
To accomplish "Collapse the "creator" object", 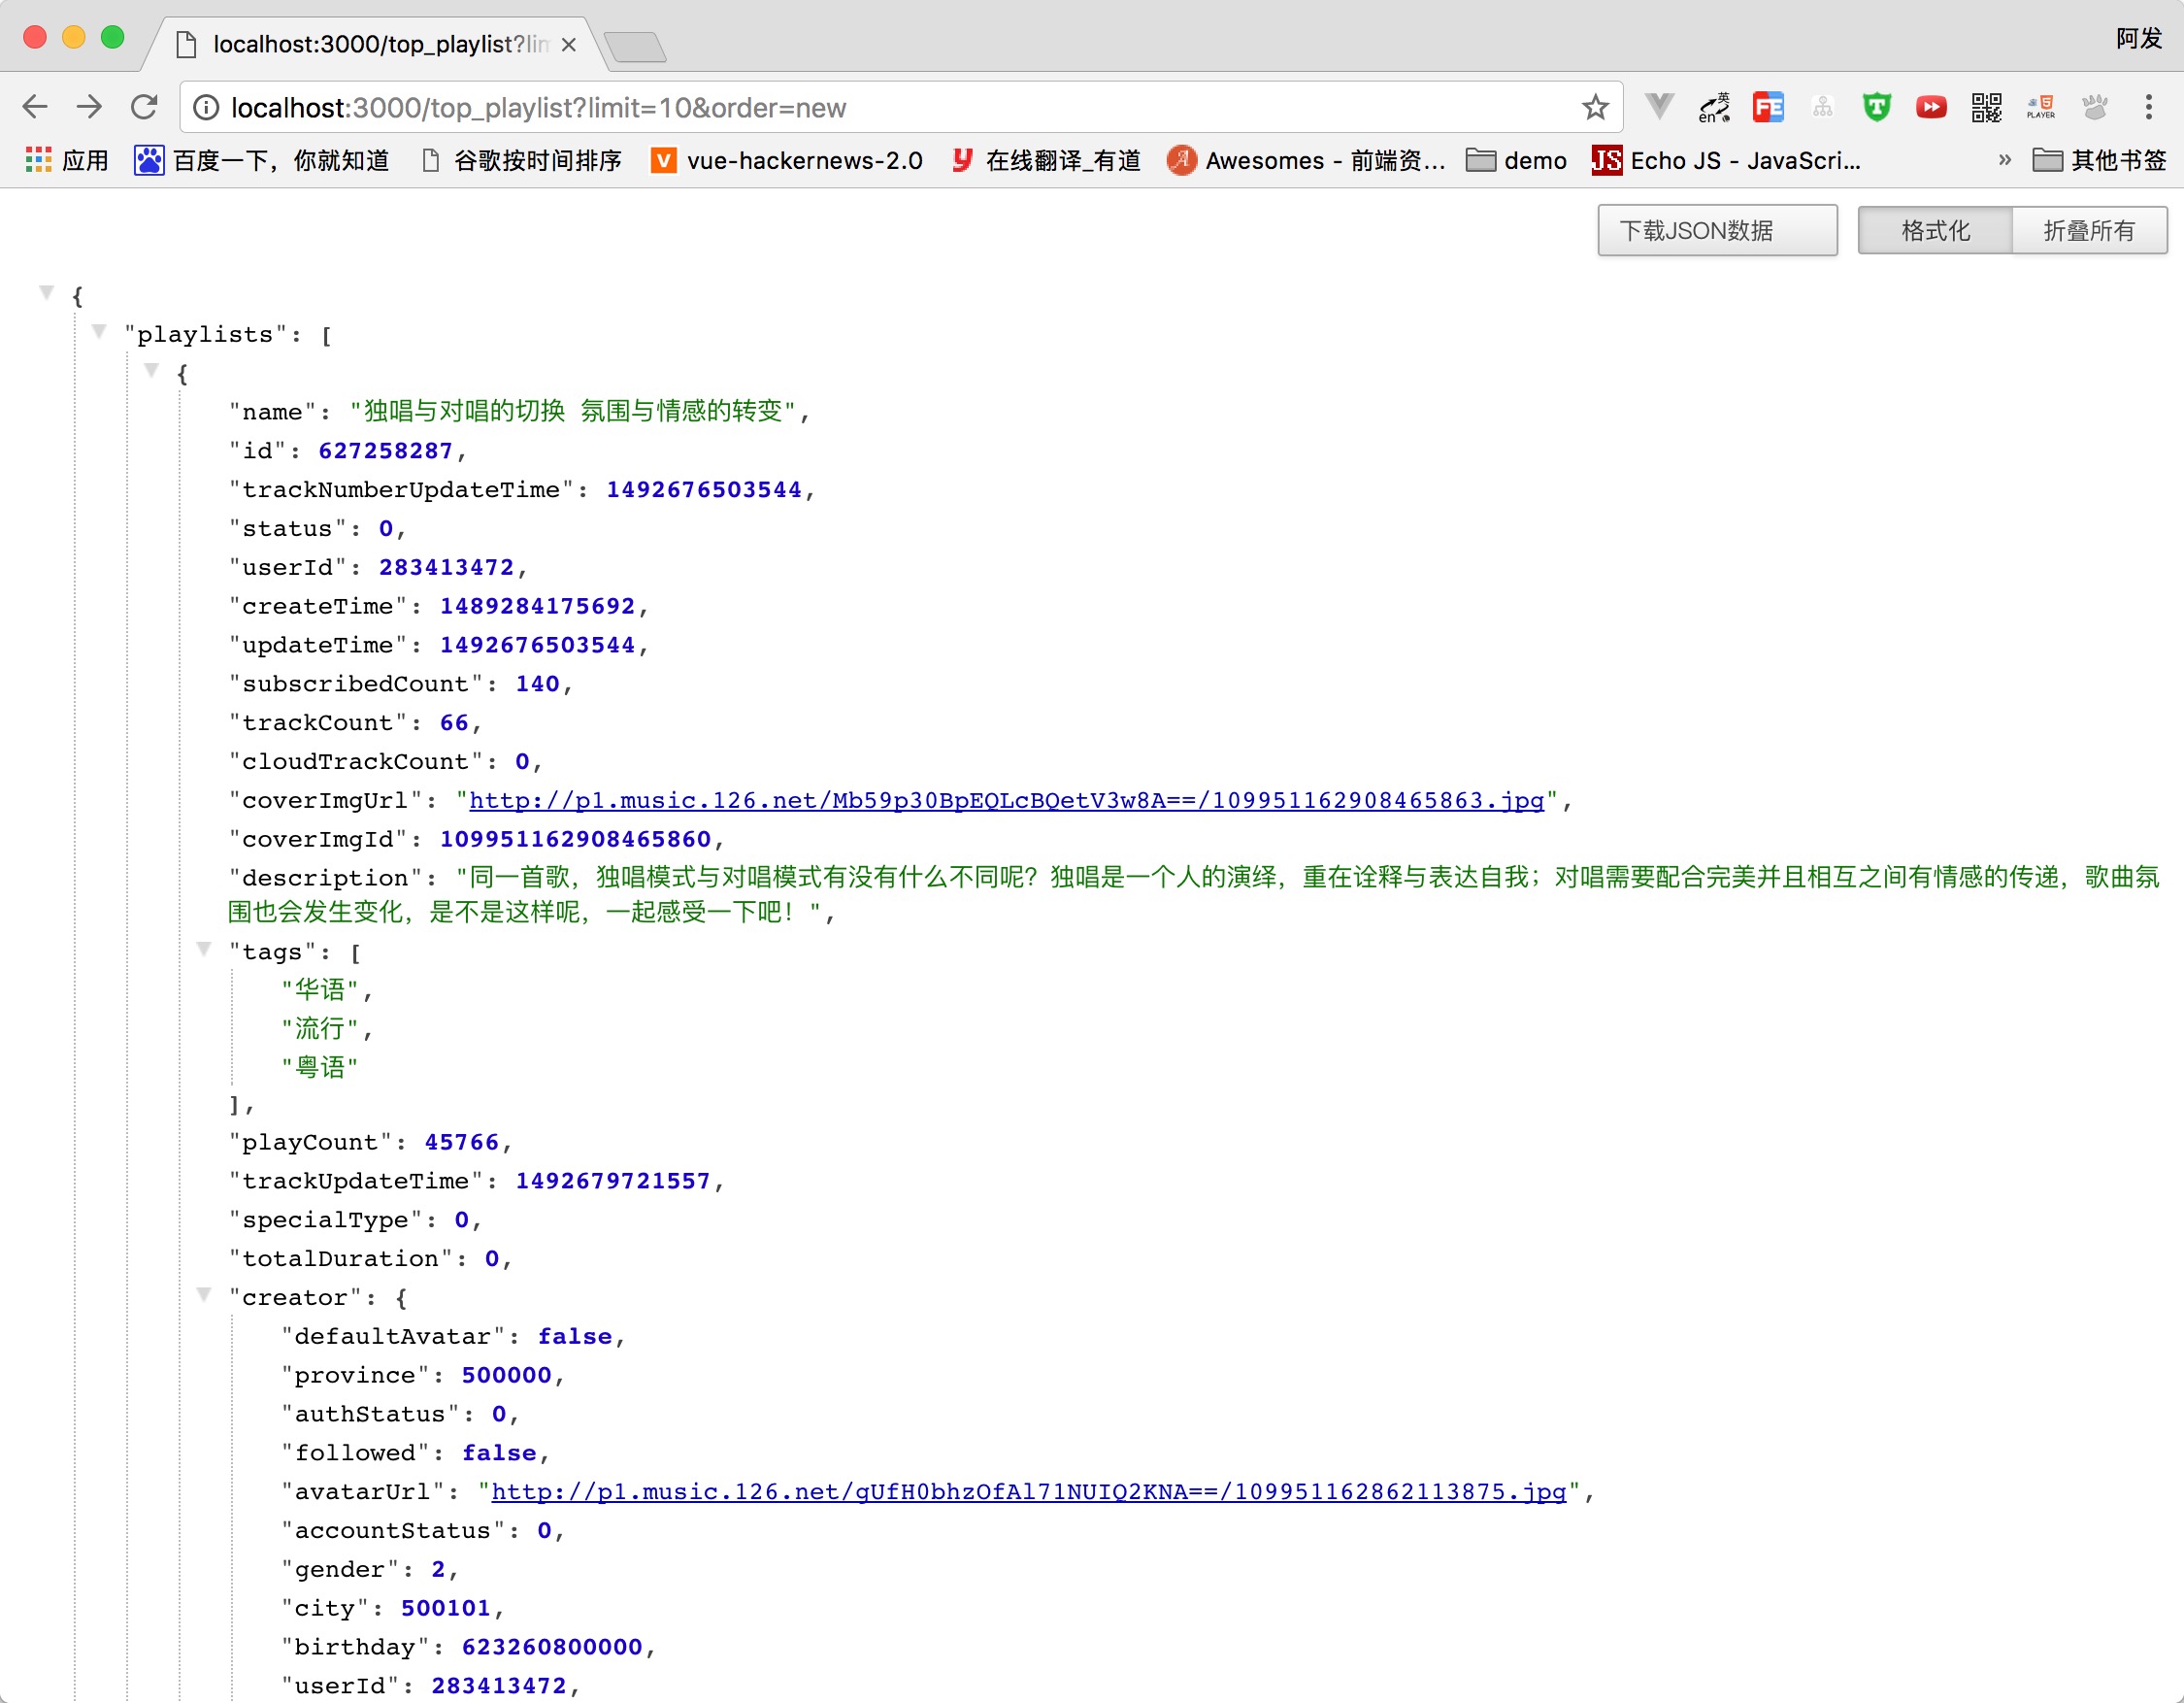I will click(204, 1295).
